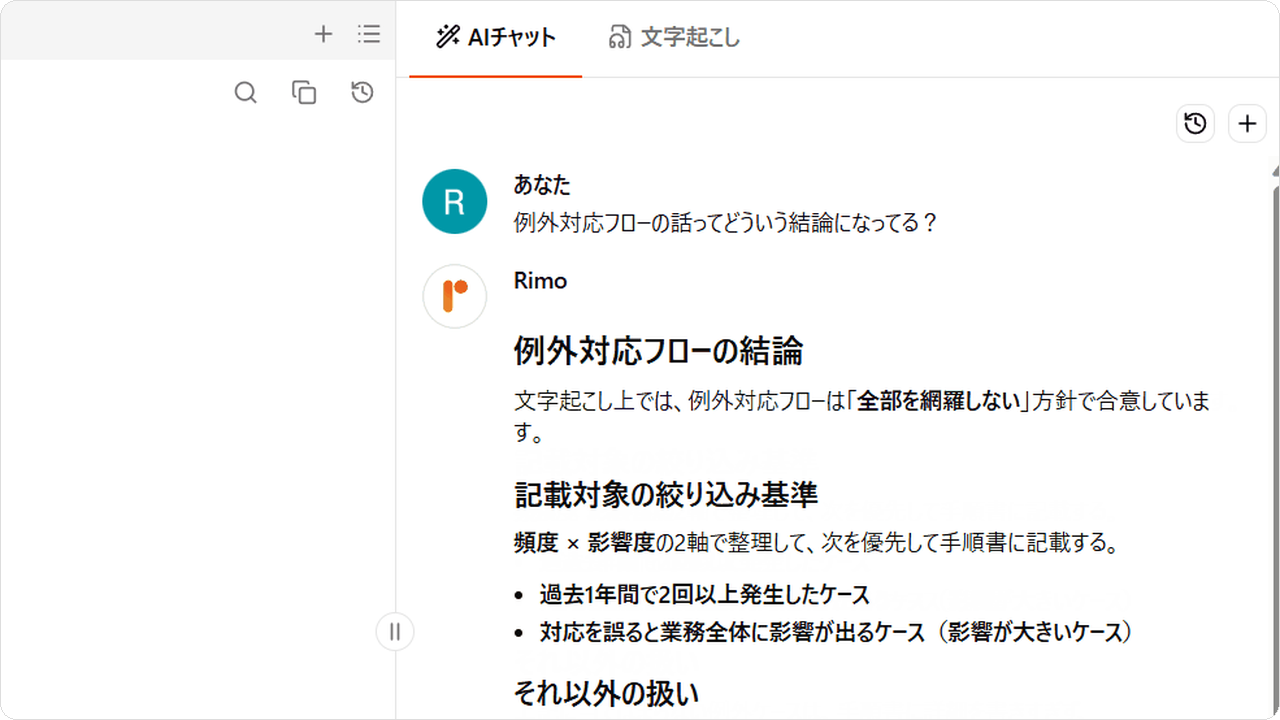Open history icon in left panel
1280x720 pixels.
click(362, 93)
